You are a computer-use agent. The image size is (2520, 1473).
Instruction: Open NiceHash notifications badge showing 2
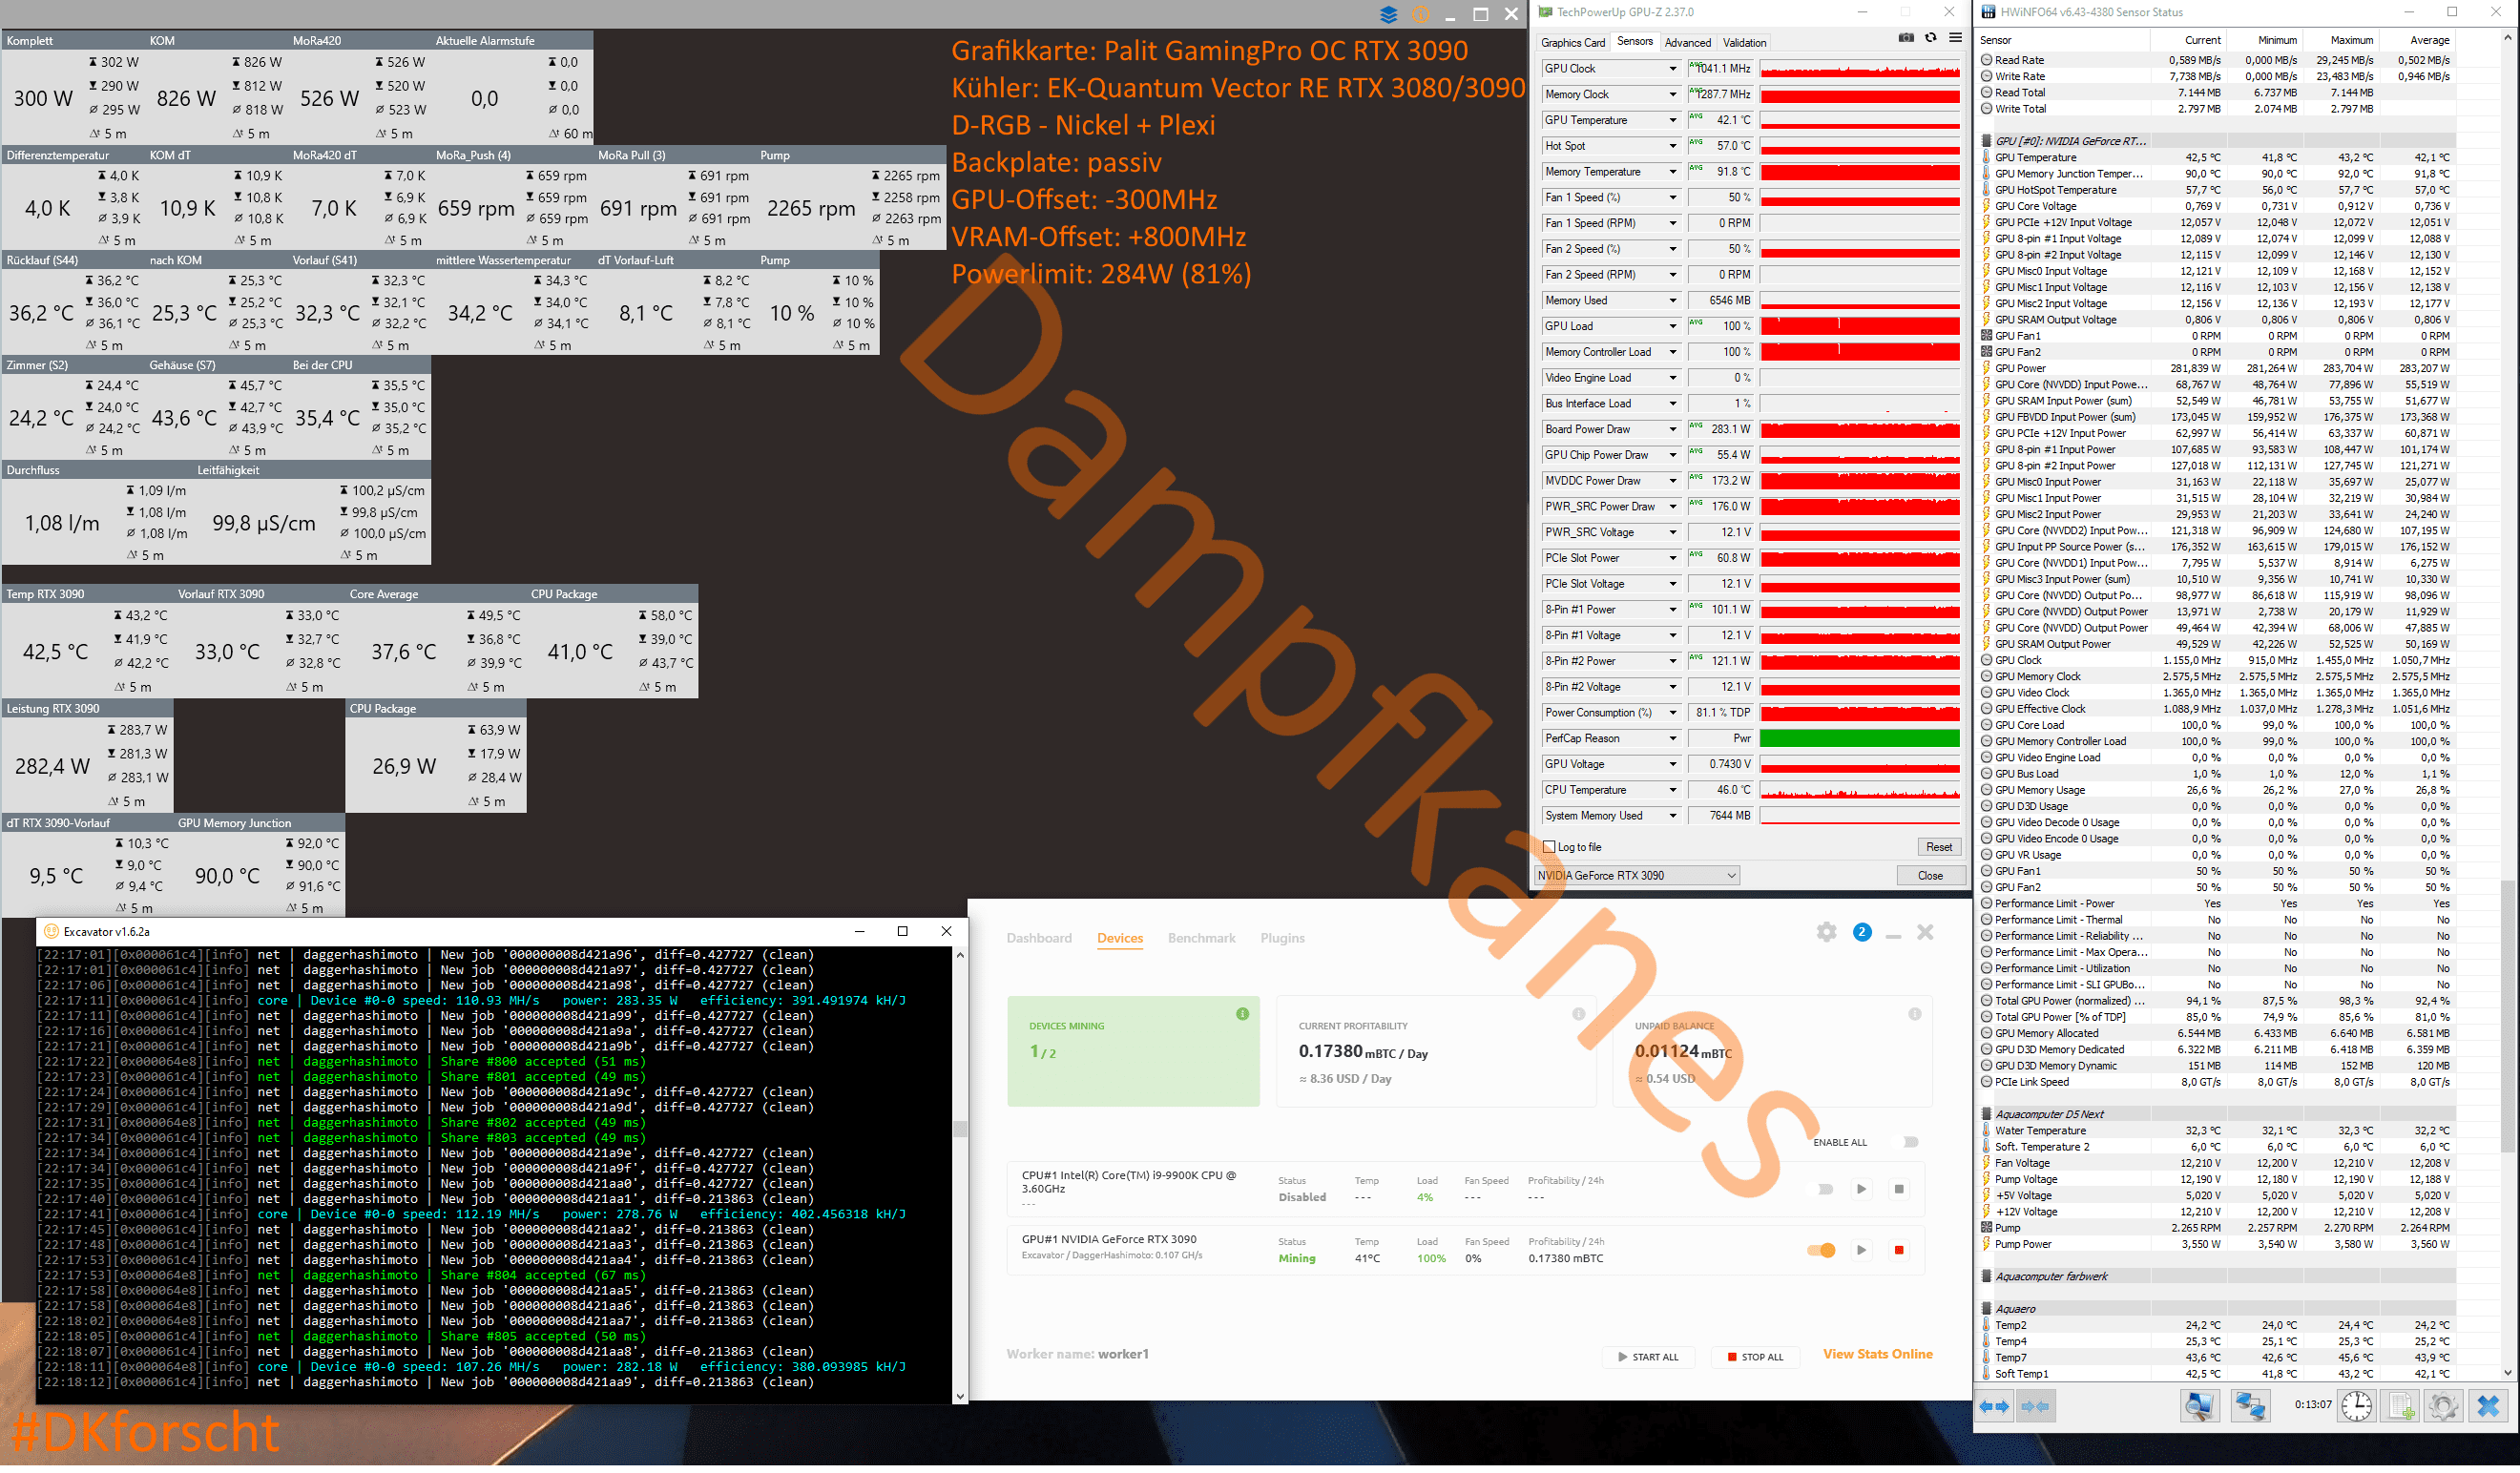pos(1861,932)
